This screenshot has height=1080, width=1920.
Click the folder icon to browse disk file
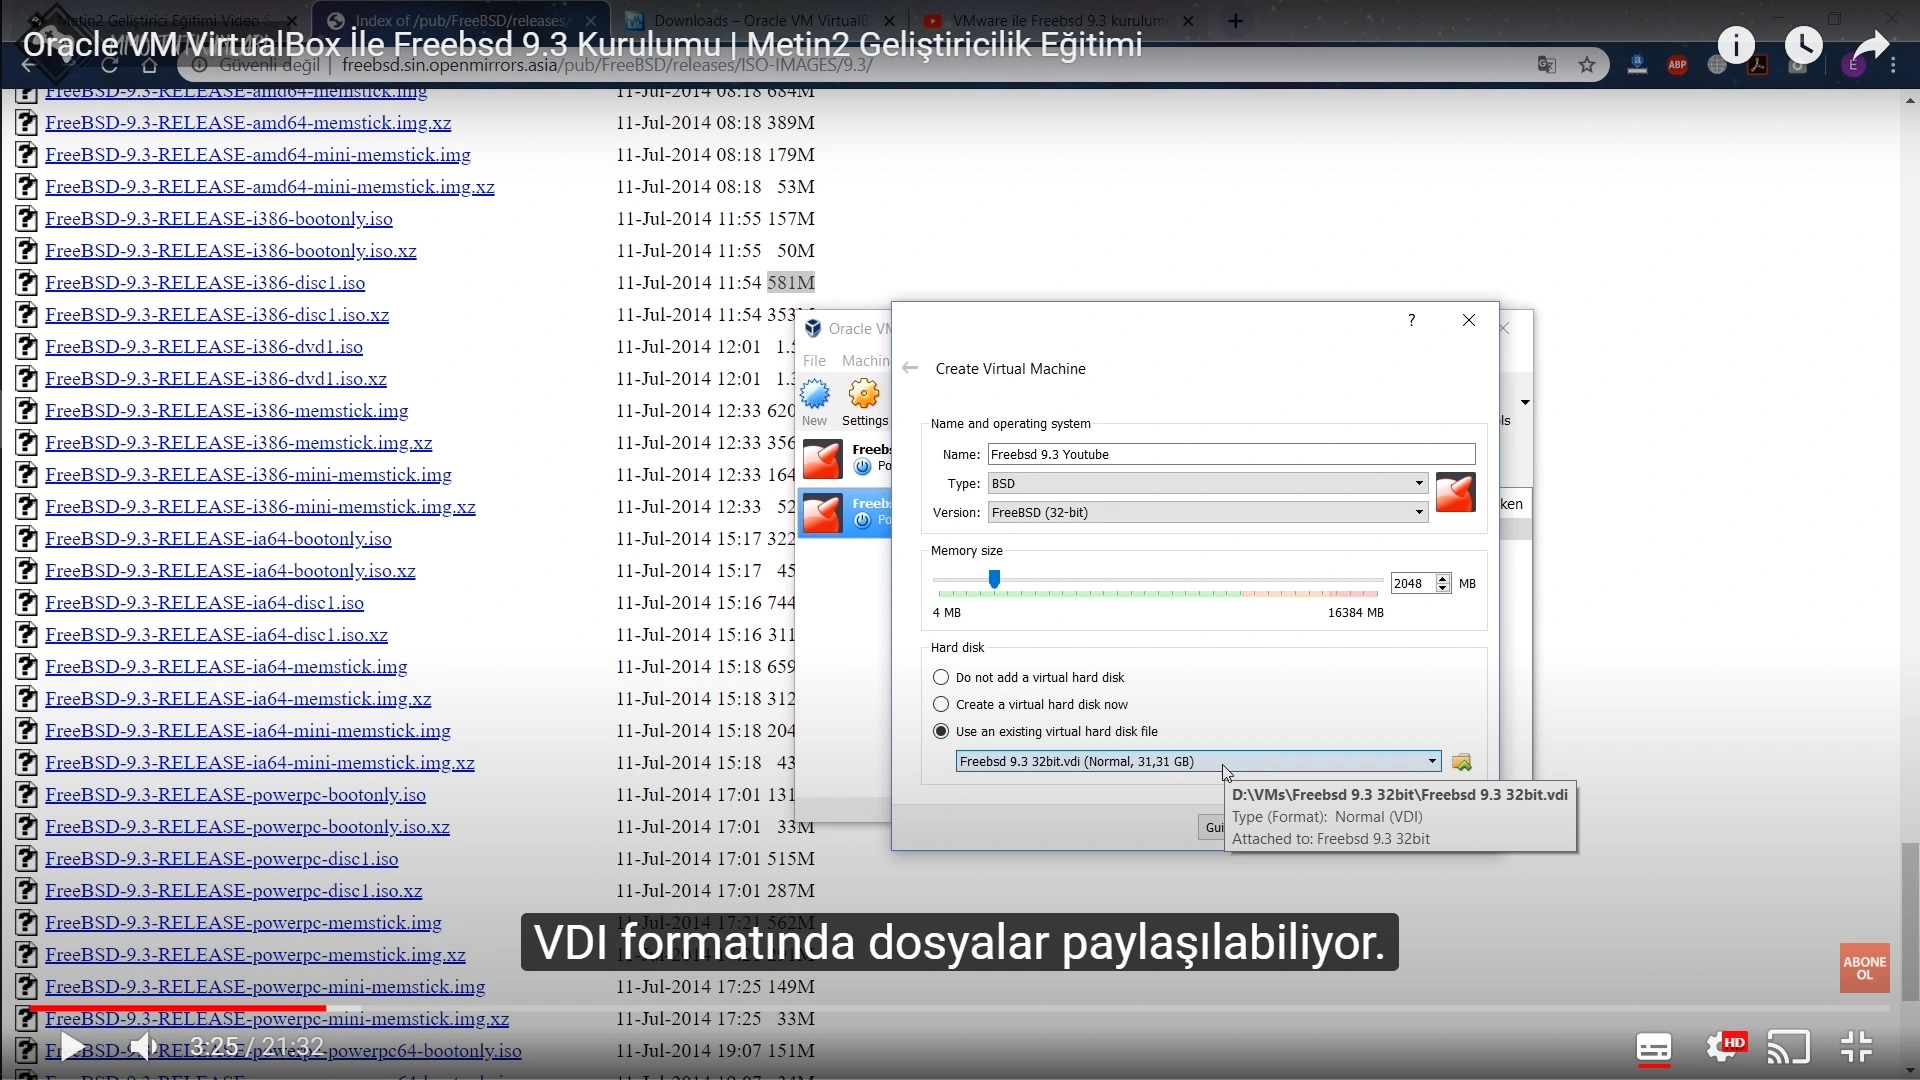1462,762
